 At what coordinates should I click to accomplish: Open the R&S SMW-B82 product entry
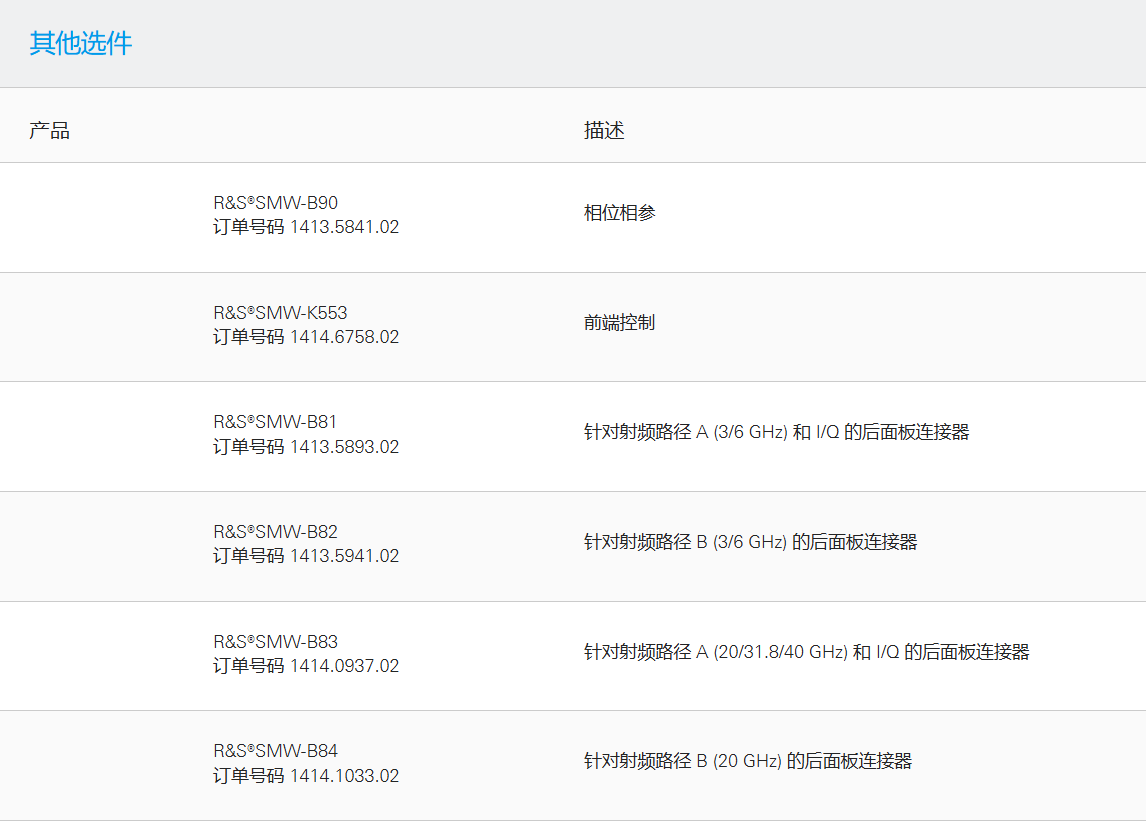click(x=275, y=532)
